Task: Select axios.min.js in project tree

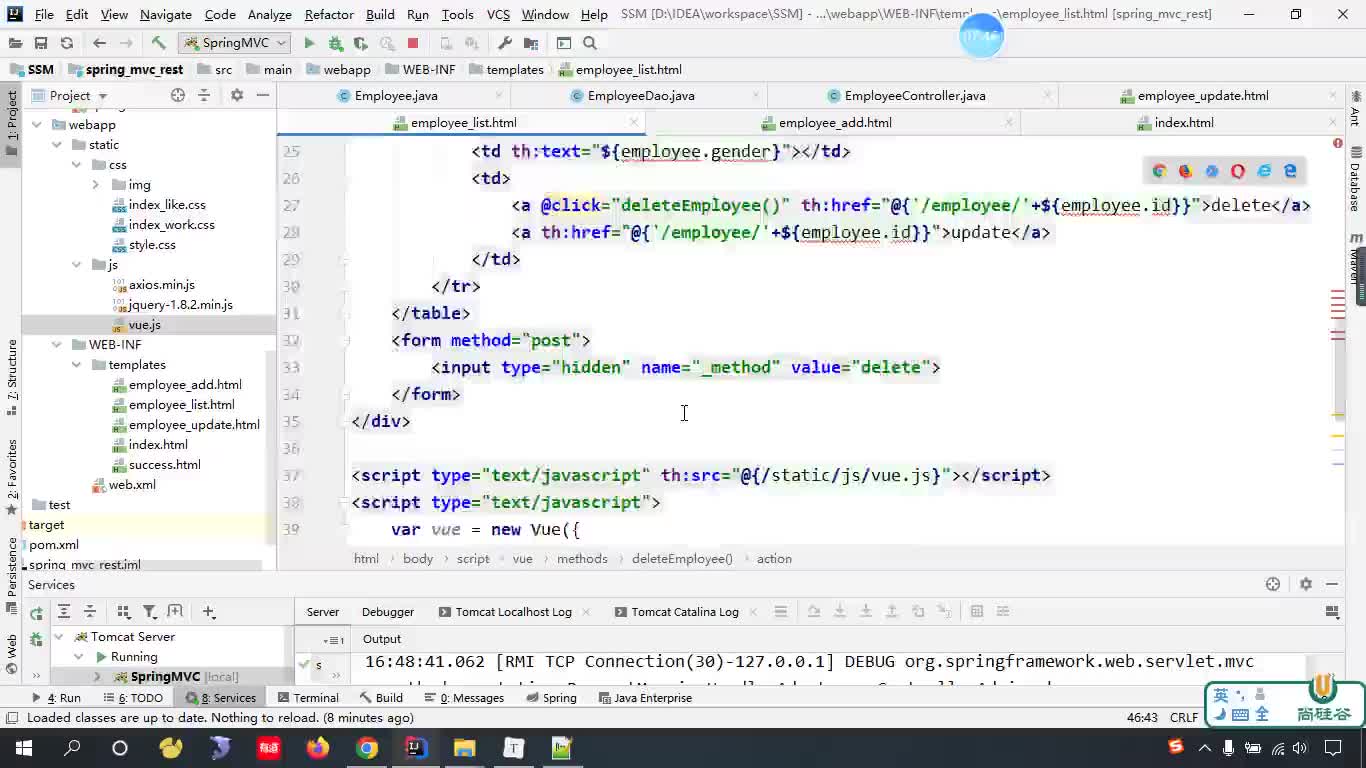Action: [162, 285]
